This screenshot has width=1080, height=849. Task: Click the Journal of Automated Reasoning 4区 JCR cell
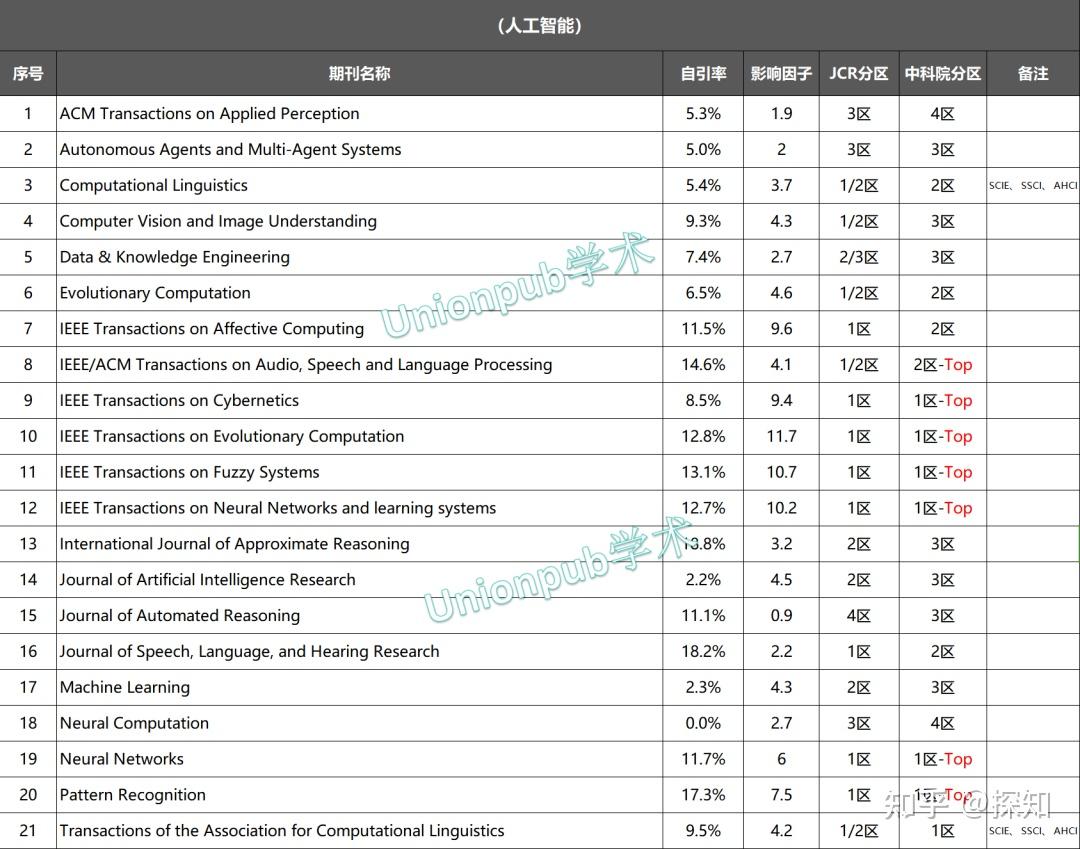[x=858, y=615]
